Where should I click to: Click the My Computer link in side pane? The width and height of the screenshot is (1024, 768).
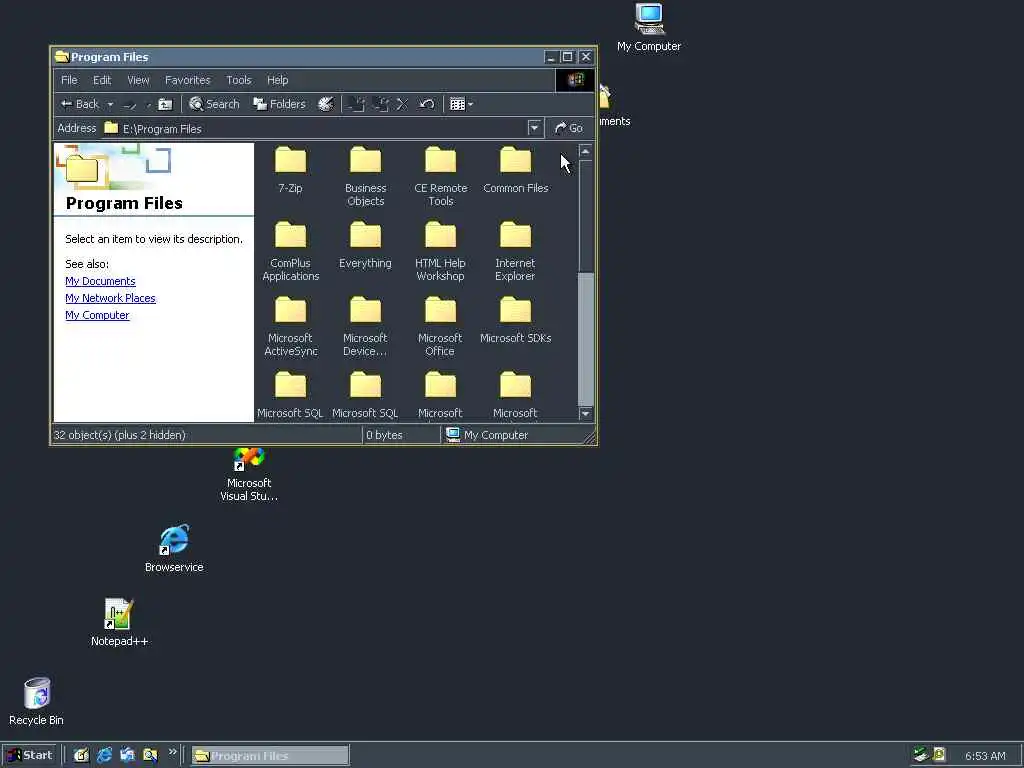pos(97,315)
